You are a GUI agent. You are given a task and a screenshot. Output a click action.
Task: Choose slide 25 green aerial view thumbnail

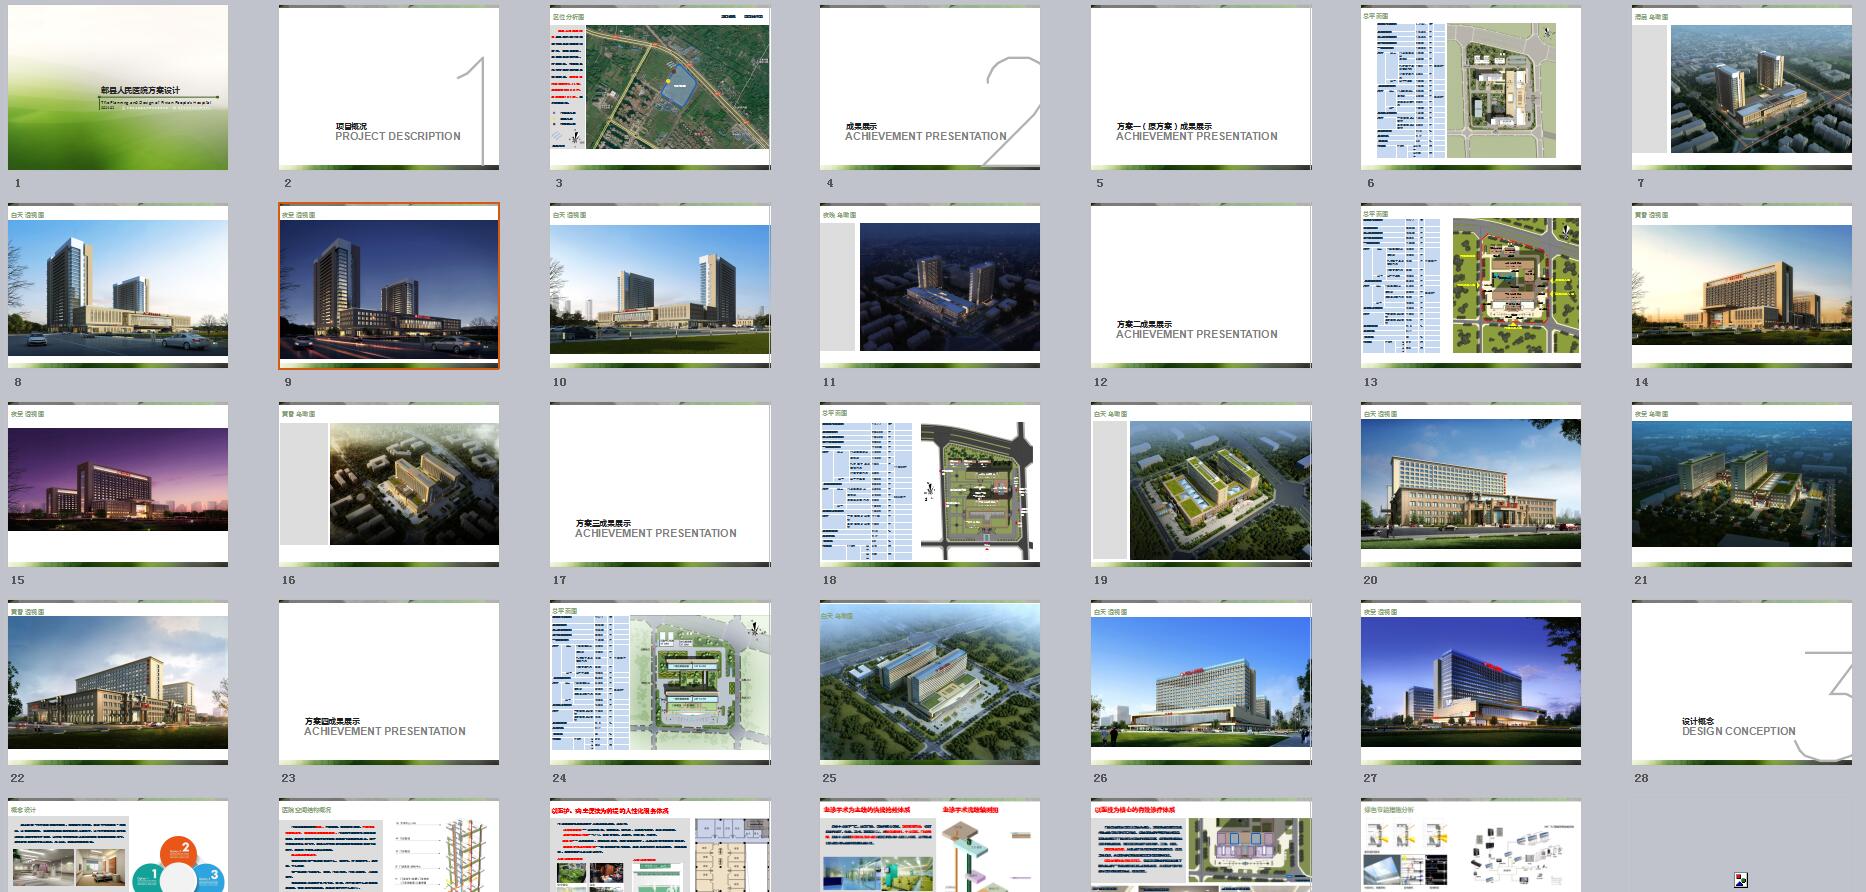(x=930, y=683)
